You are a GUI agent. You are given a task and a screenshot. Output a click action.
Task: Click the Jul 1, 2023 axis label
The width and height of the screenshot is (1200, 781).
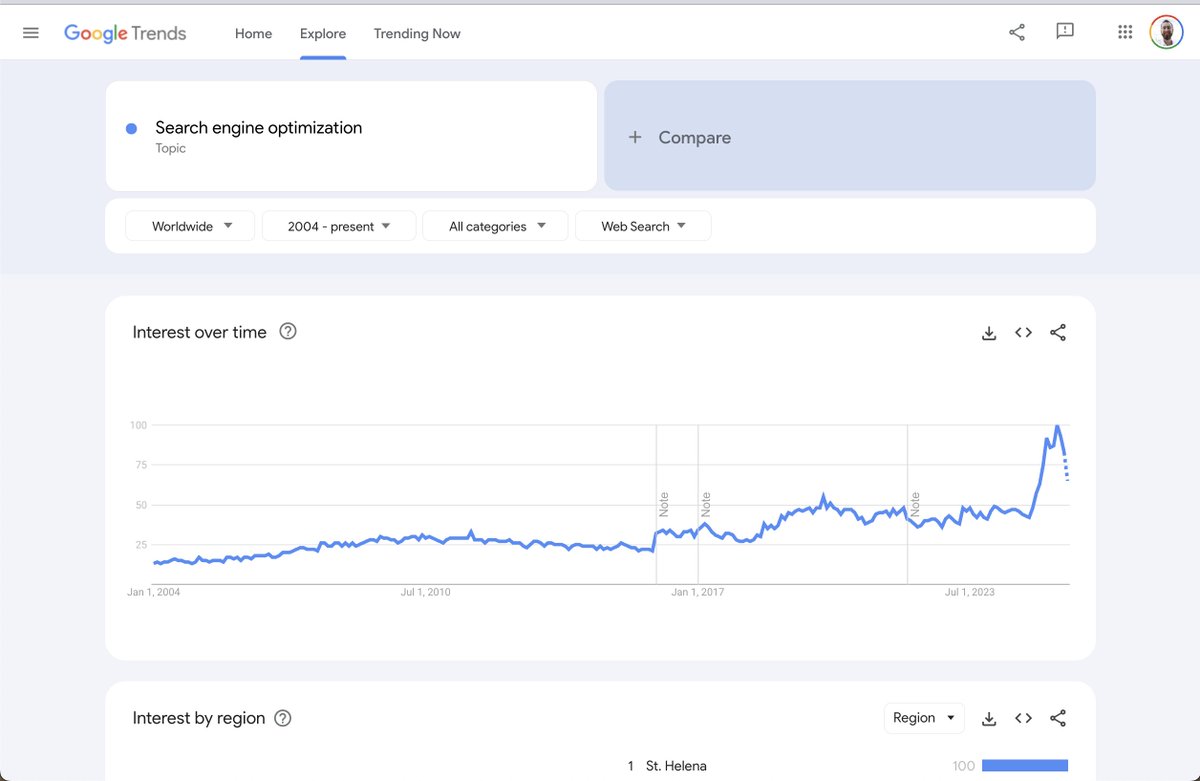click(x=970, y=592)
